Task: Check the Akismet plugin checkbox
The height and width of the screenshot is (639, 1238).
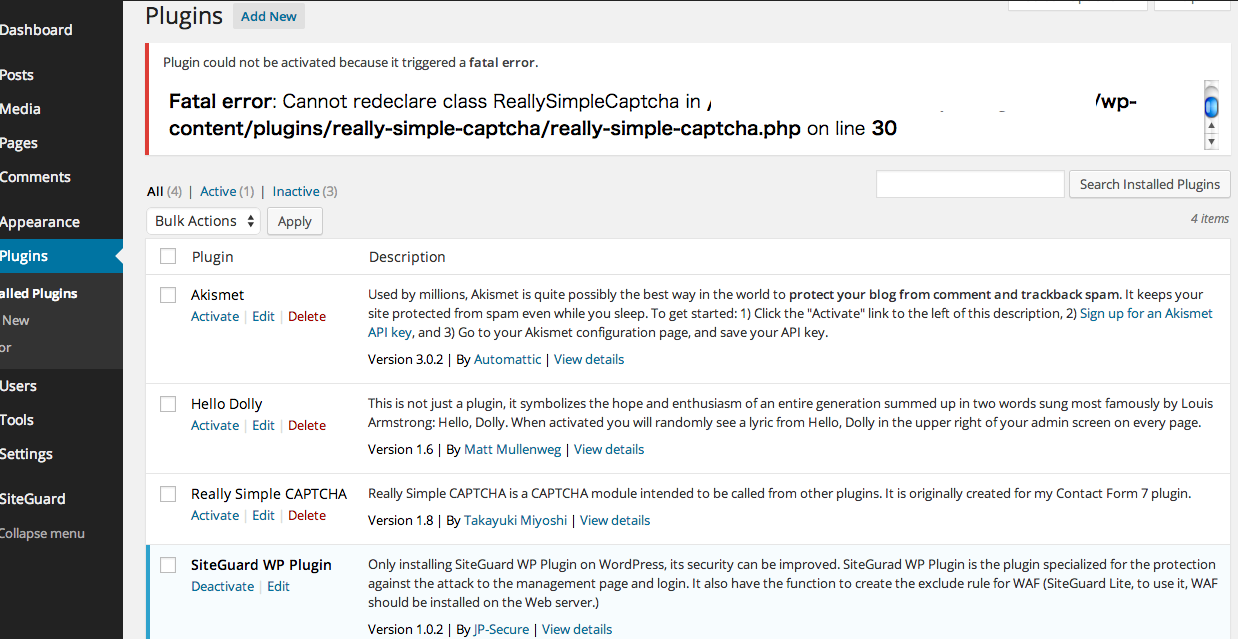Action: point(168,295)
